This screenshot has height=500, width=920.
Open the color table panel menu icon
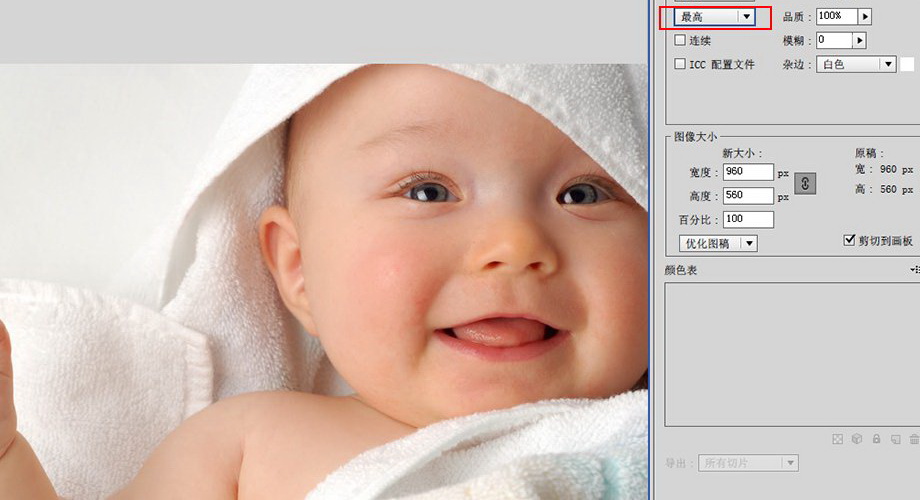pos(914,270)
